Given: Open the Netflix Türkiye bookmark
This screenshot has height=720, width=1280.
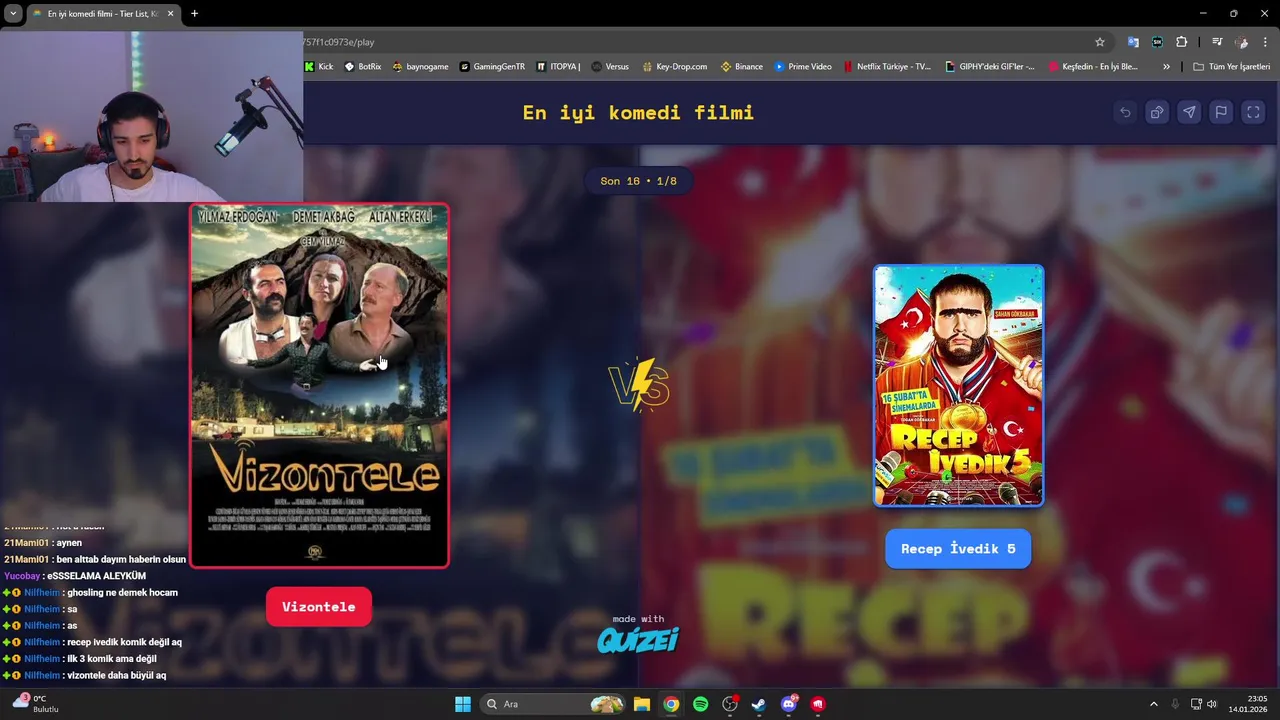Looking at the screenshot, I should pos(887,67).
